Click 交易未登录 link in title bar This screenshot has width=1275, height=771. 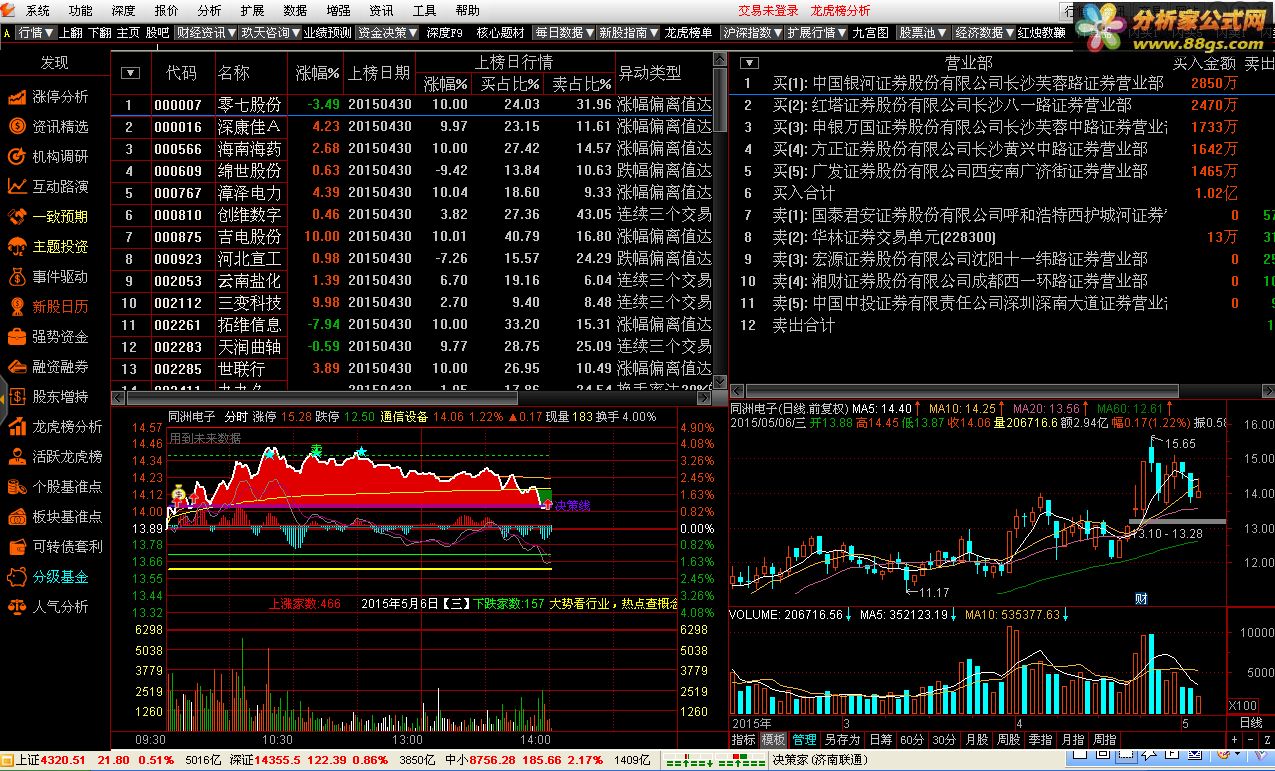769,11
